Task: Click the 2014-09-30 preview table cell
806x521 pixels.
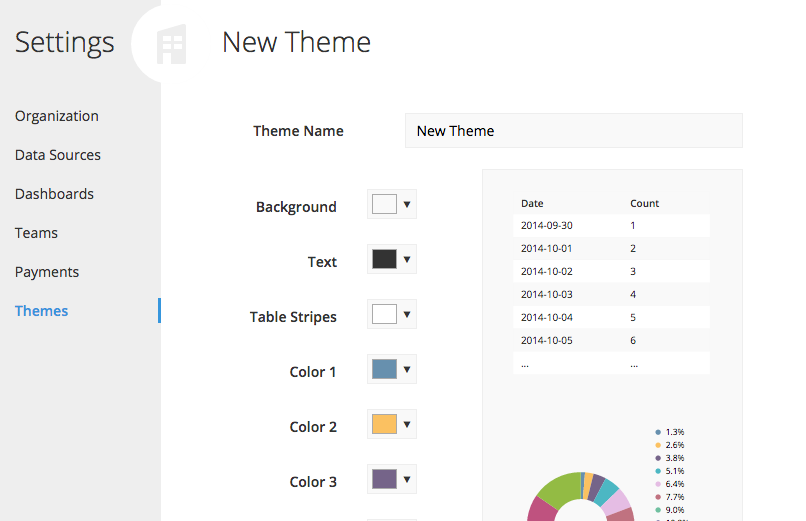Action: pos(546,226)
